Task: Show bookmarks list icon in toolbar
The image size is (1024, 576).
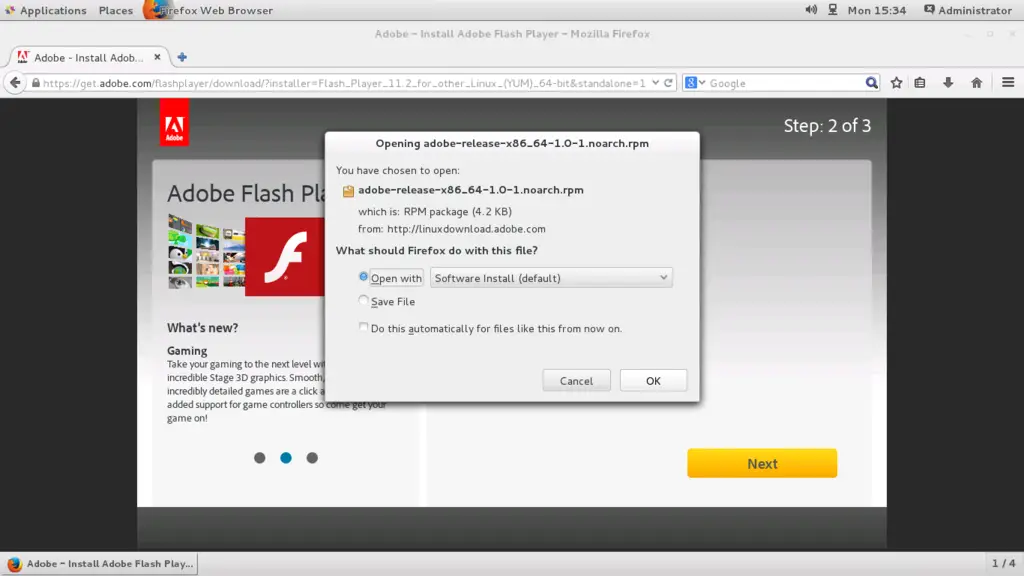Action: 920,83
